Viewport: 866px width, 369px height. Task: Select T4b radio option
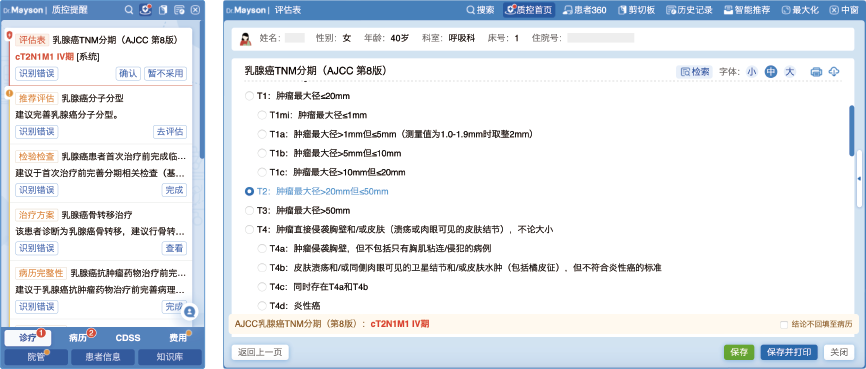(262, 267)
